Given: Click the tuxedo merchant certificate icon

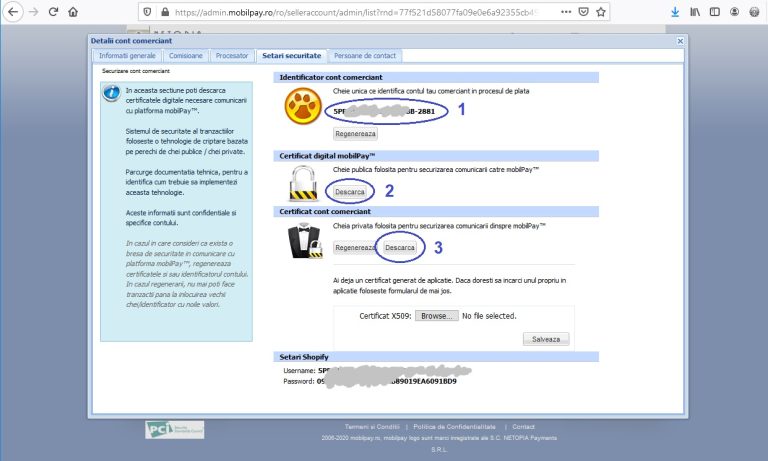Looking at the screenshot, I should pos(305,241).
